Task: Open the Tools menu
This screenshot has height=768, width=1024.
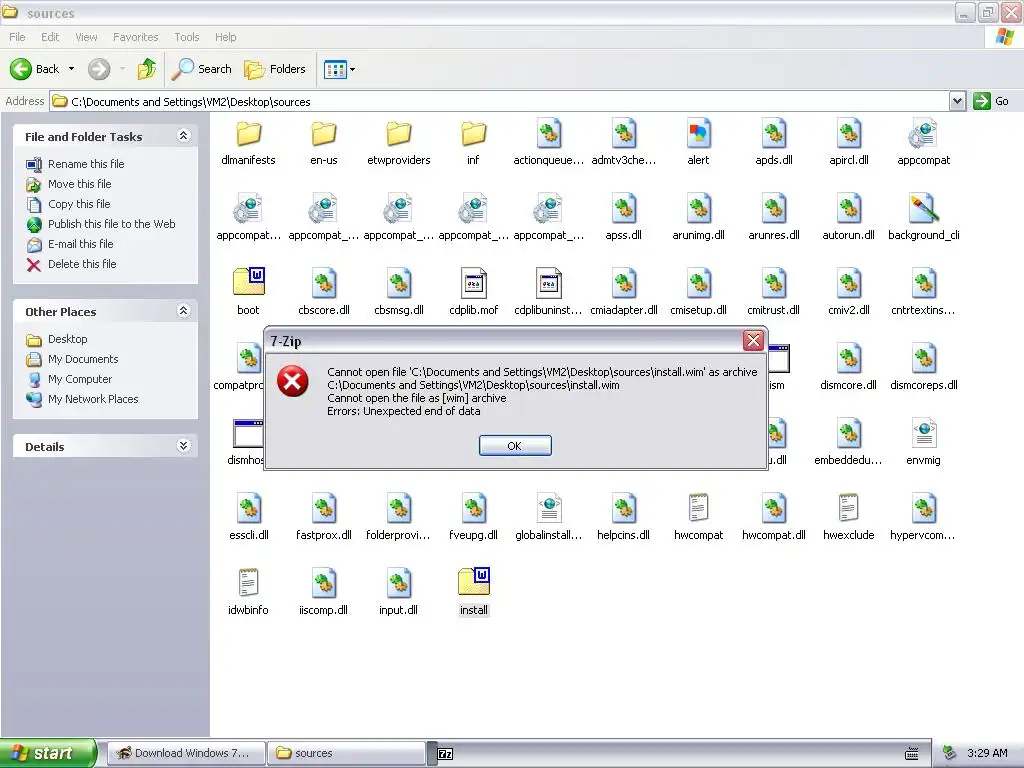Action: pos(187,37)
